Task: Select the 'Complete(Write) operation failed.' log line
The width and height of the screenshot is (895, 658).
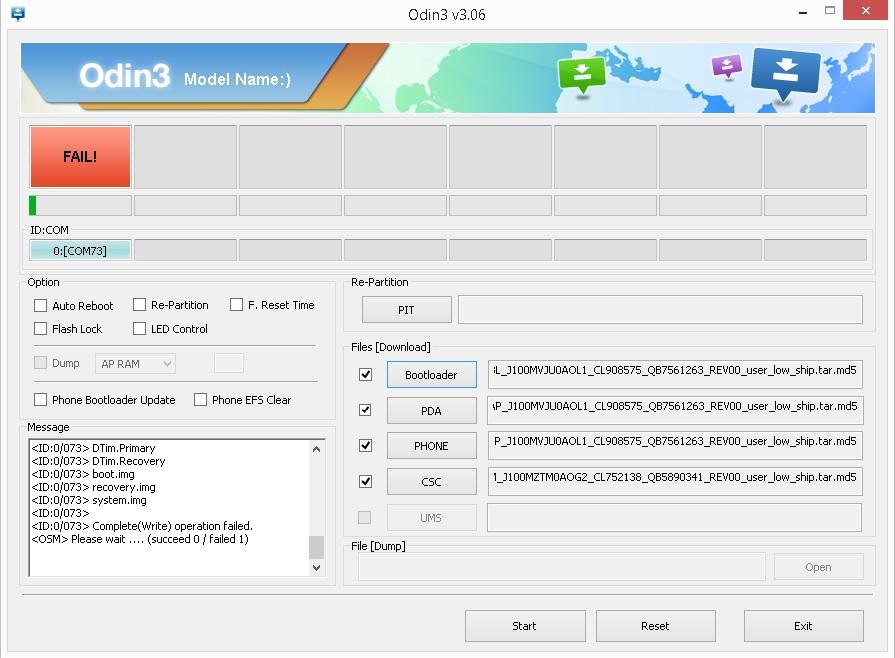Action: (142, 526)
